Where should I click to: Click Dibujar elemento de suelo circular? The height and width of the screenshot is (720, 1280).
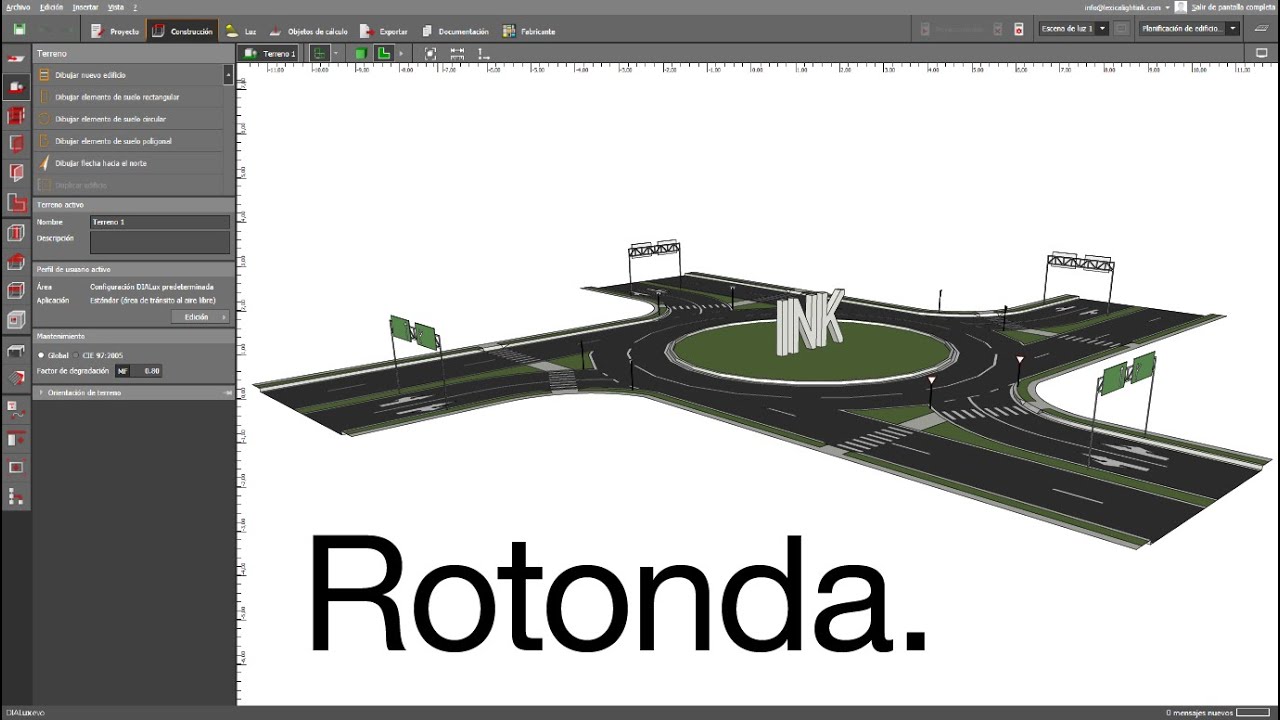[130, 119]
